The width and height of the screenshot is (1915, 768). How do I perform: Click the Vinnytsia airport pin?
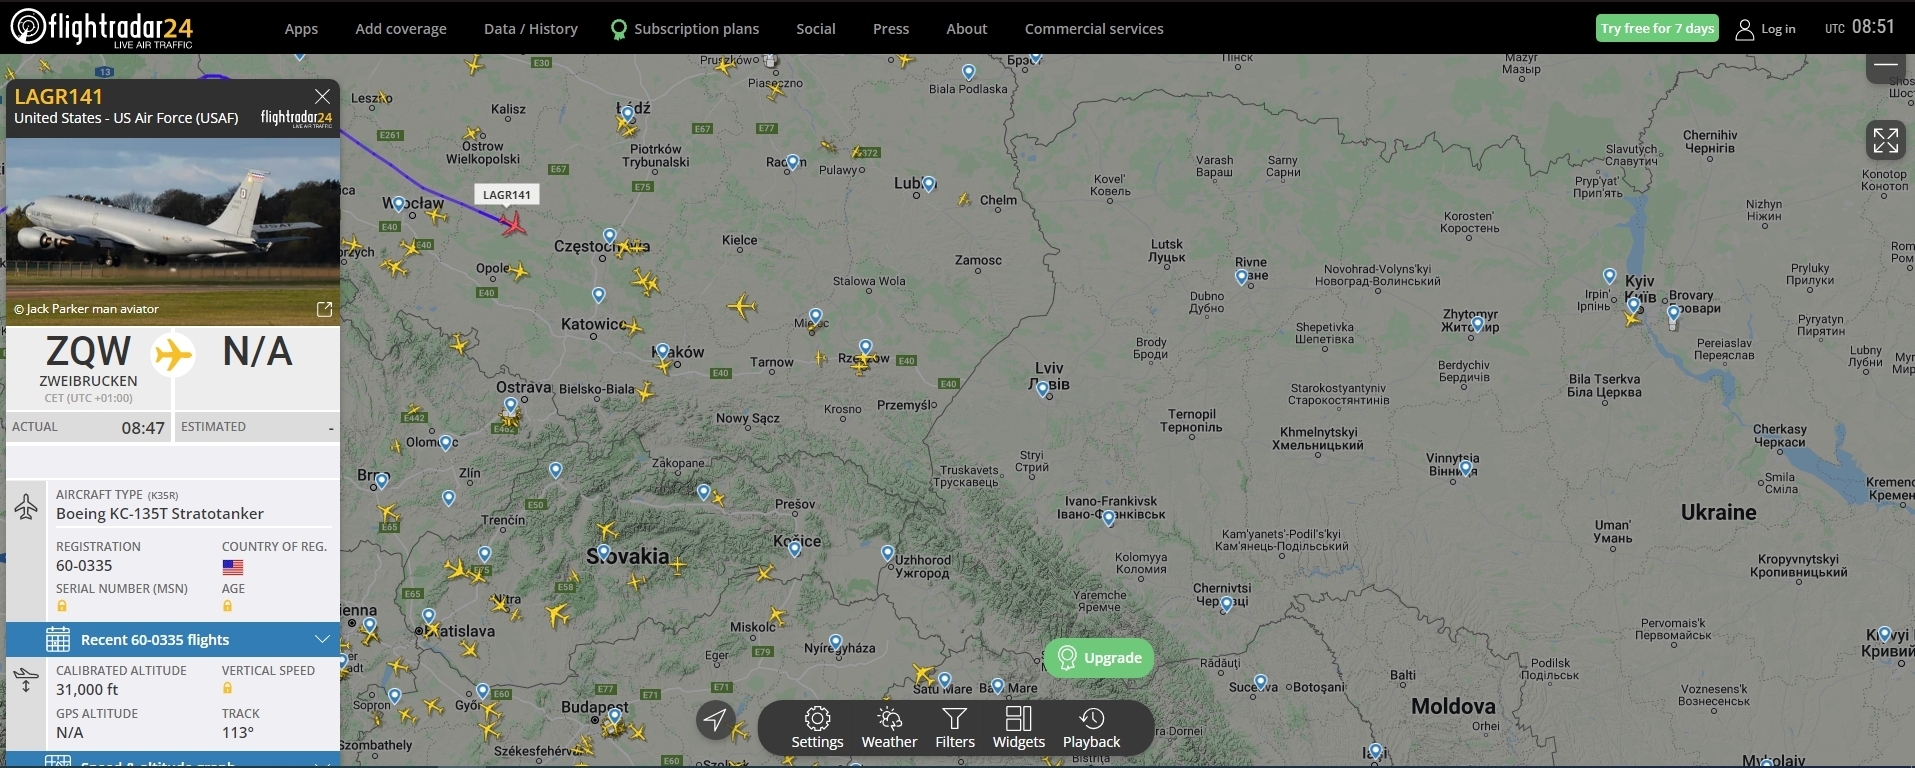1466,467
